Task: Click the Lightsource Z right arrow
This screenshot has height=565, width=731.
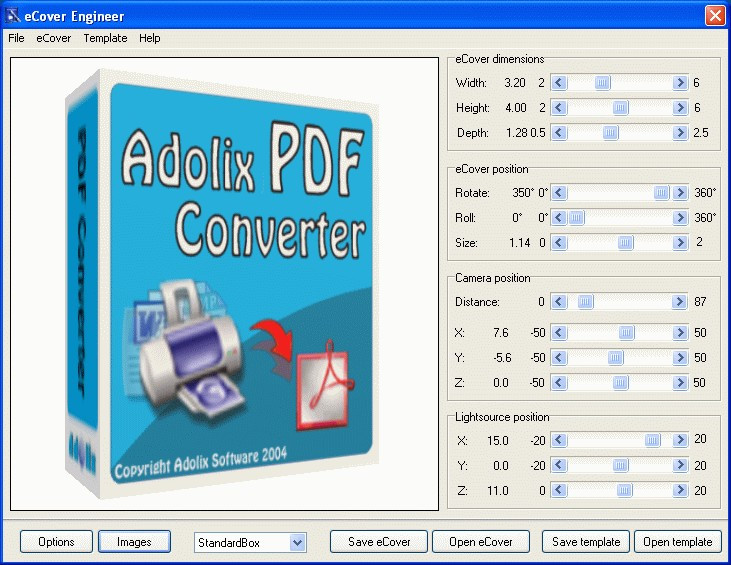Action: (x=680, y=490)
